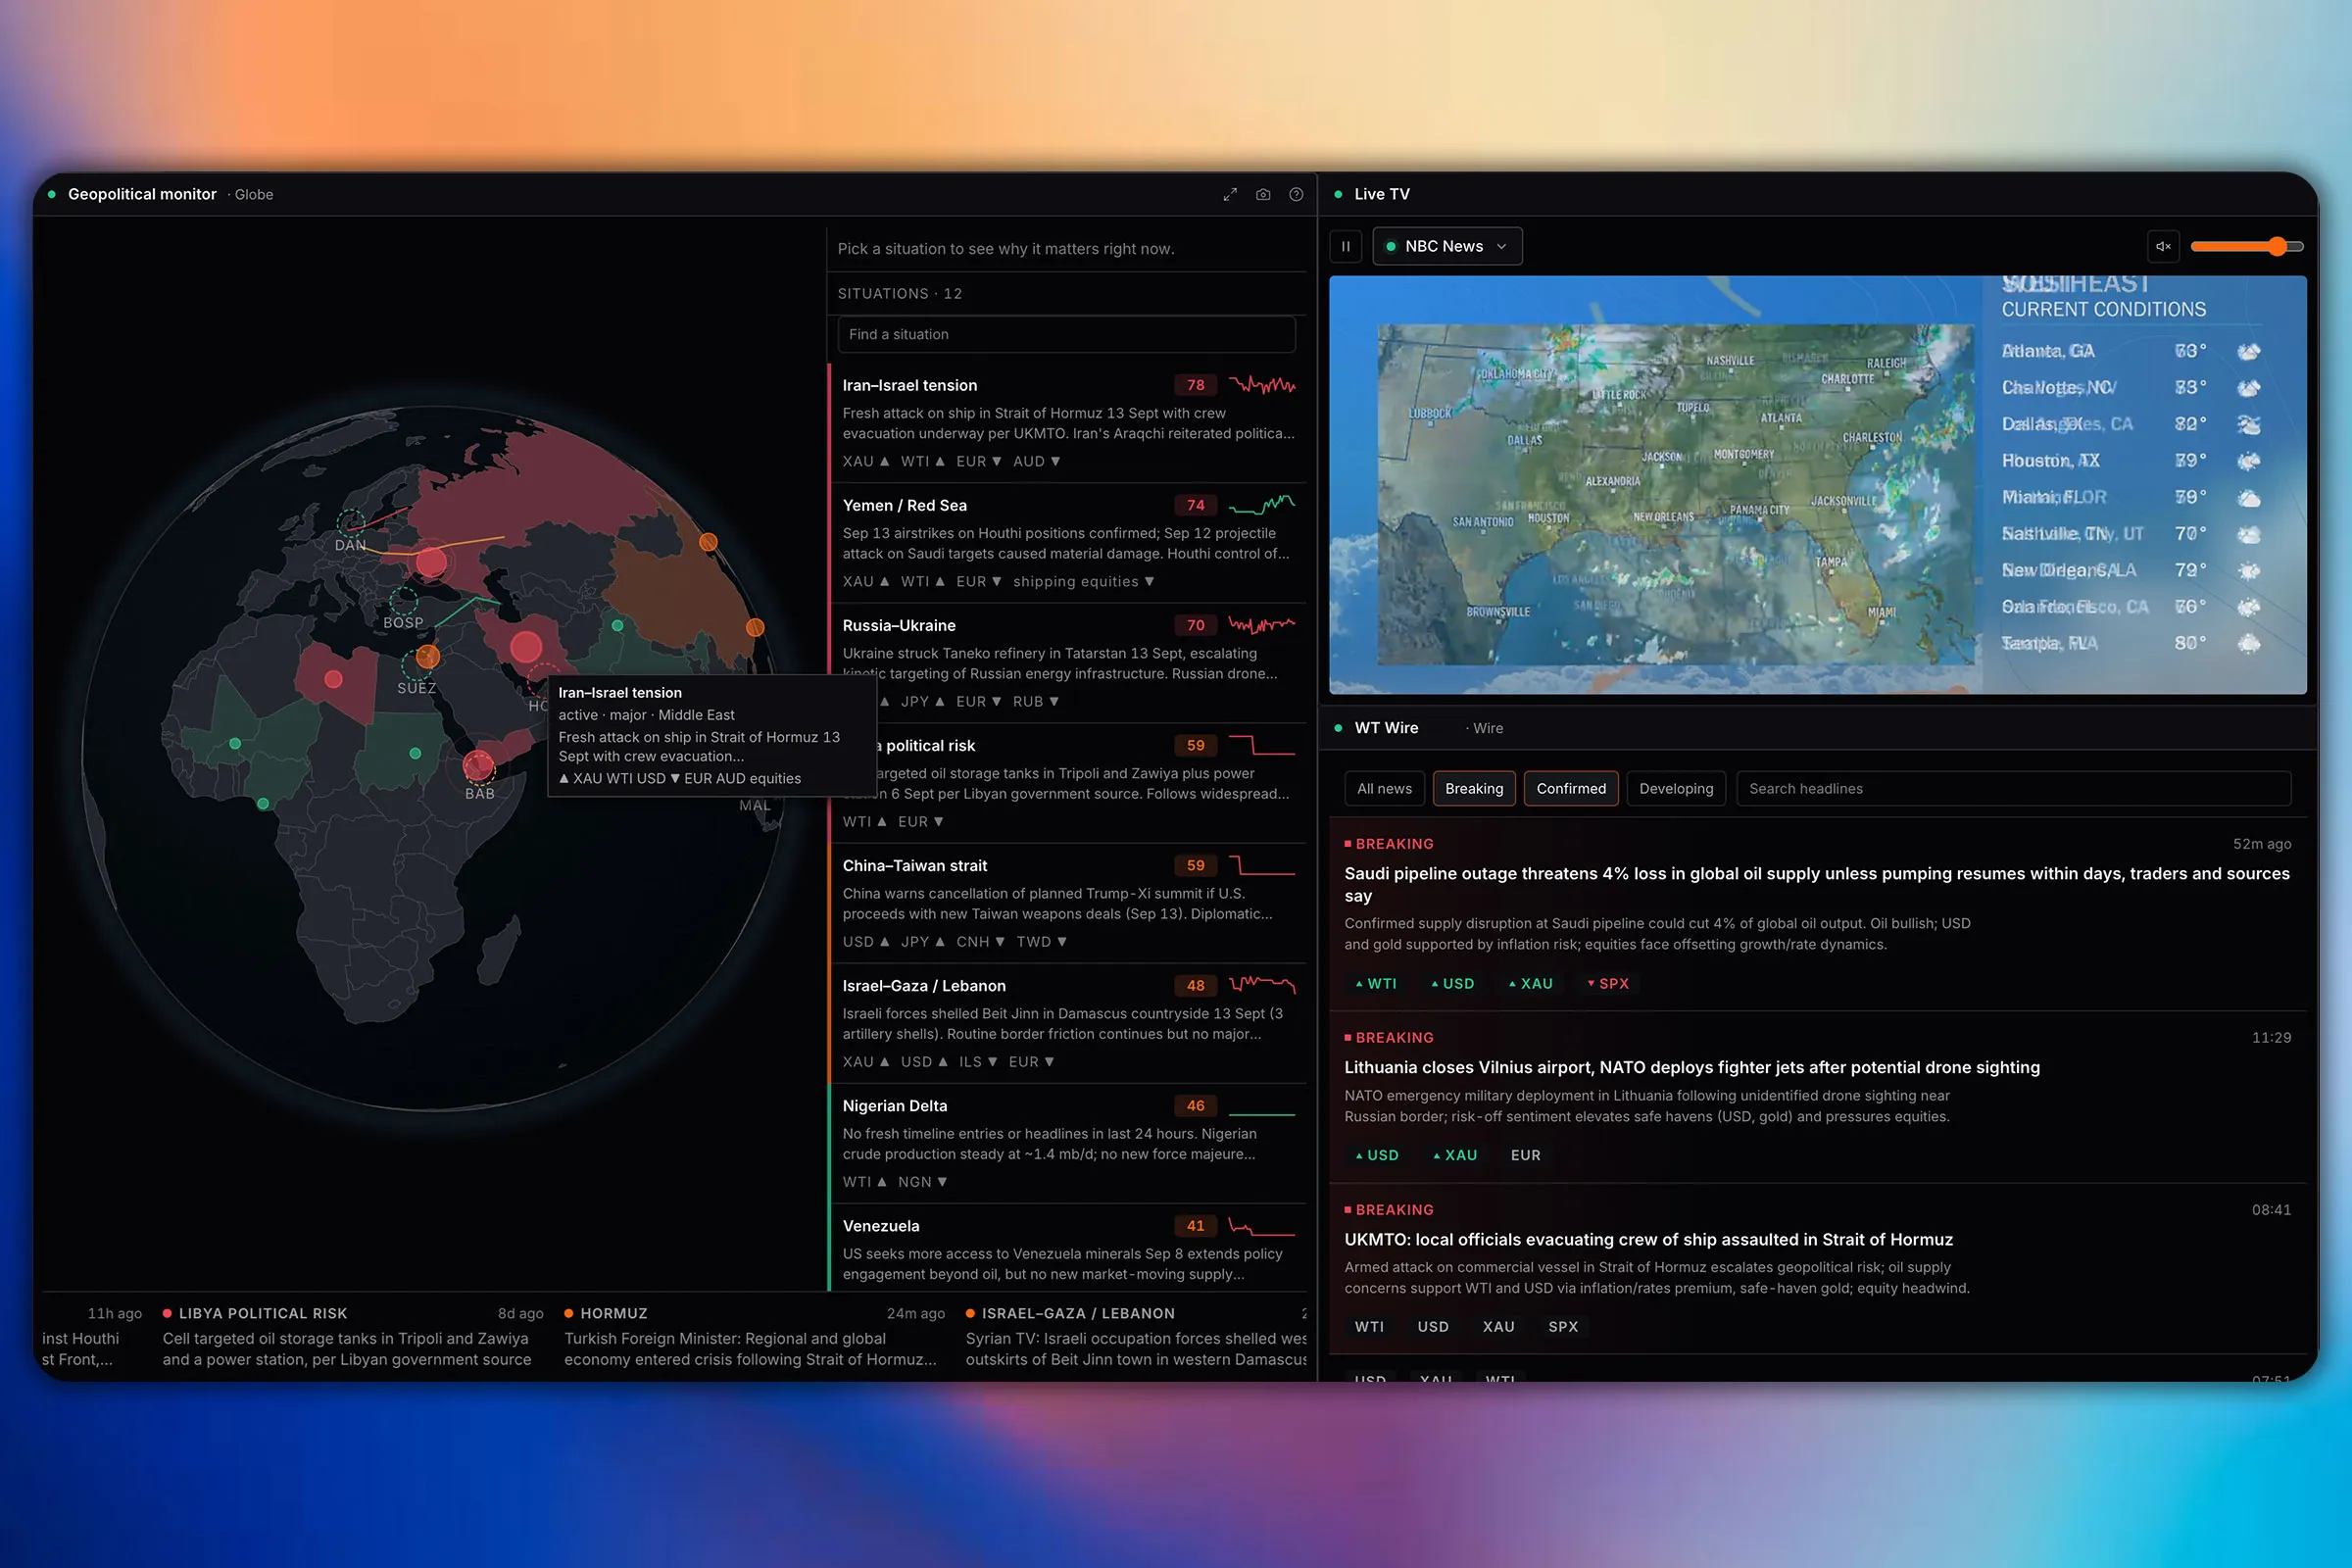The width and height of the screenshot is (2352, 1568).
Task: Open the Saudi pipeline outage breaking headline
Action: 1816,884
